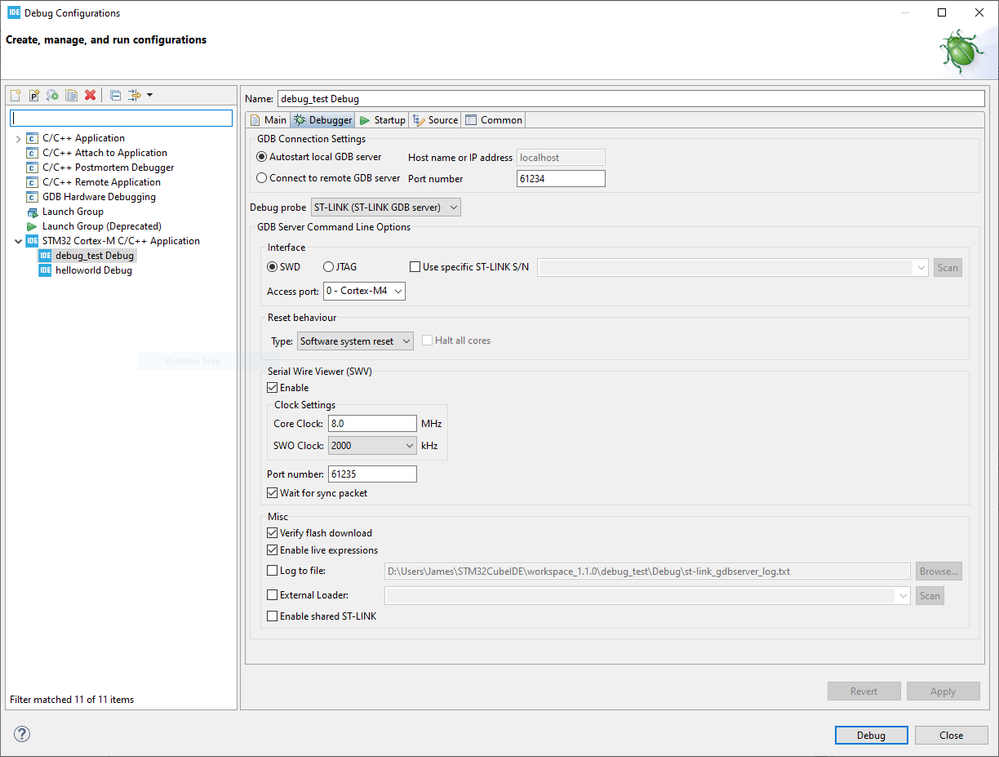Select STM32 Cortex-M C/C++ Application item

click(x=121, y=241)
